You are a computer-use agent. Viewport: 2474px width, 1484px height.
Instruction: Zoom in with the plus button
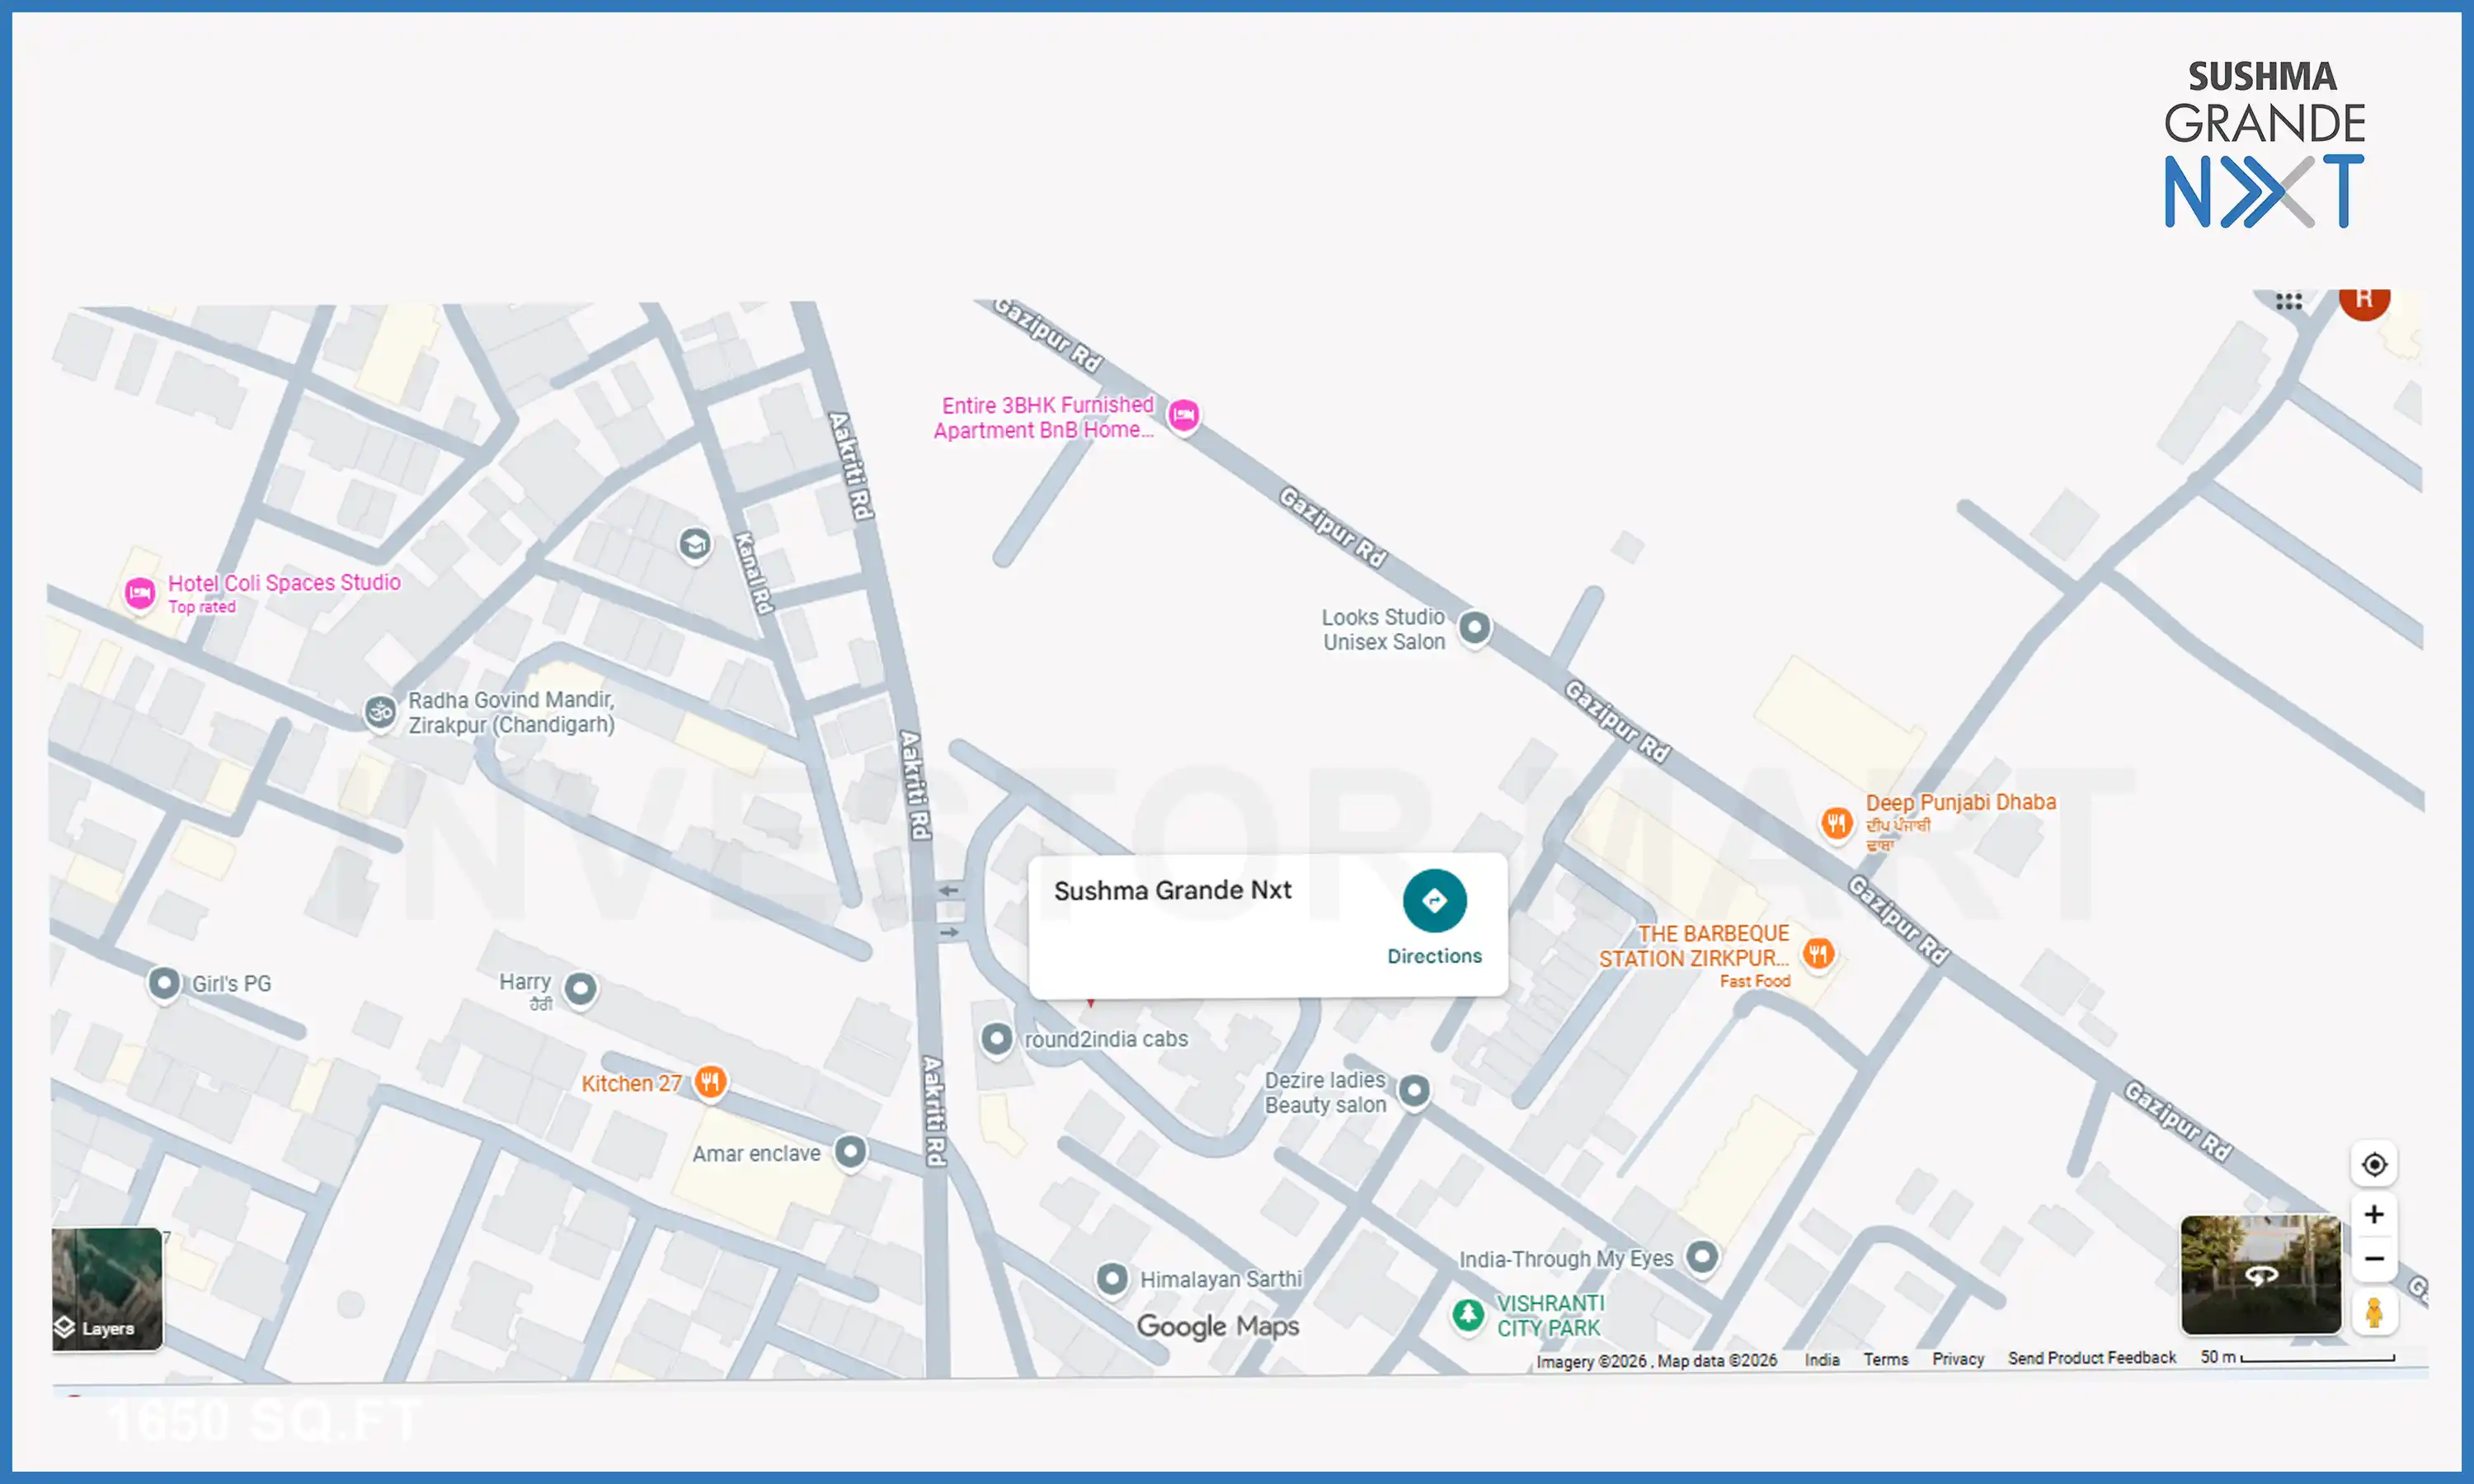point(2374,1214)
